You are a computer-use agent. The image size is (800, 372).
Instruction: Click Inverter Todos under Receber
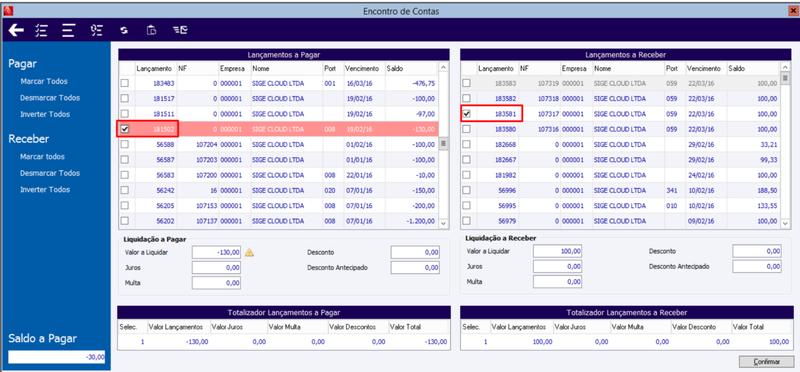click(x=45, y=189)
